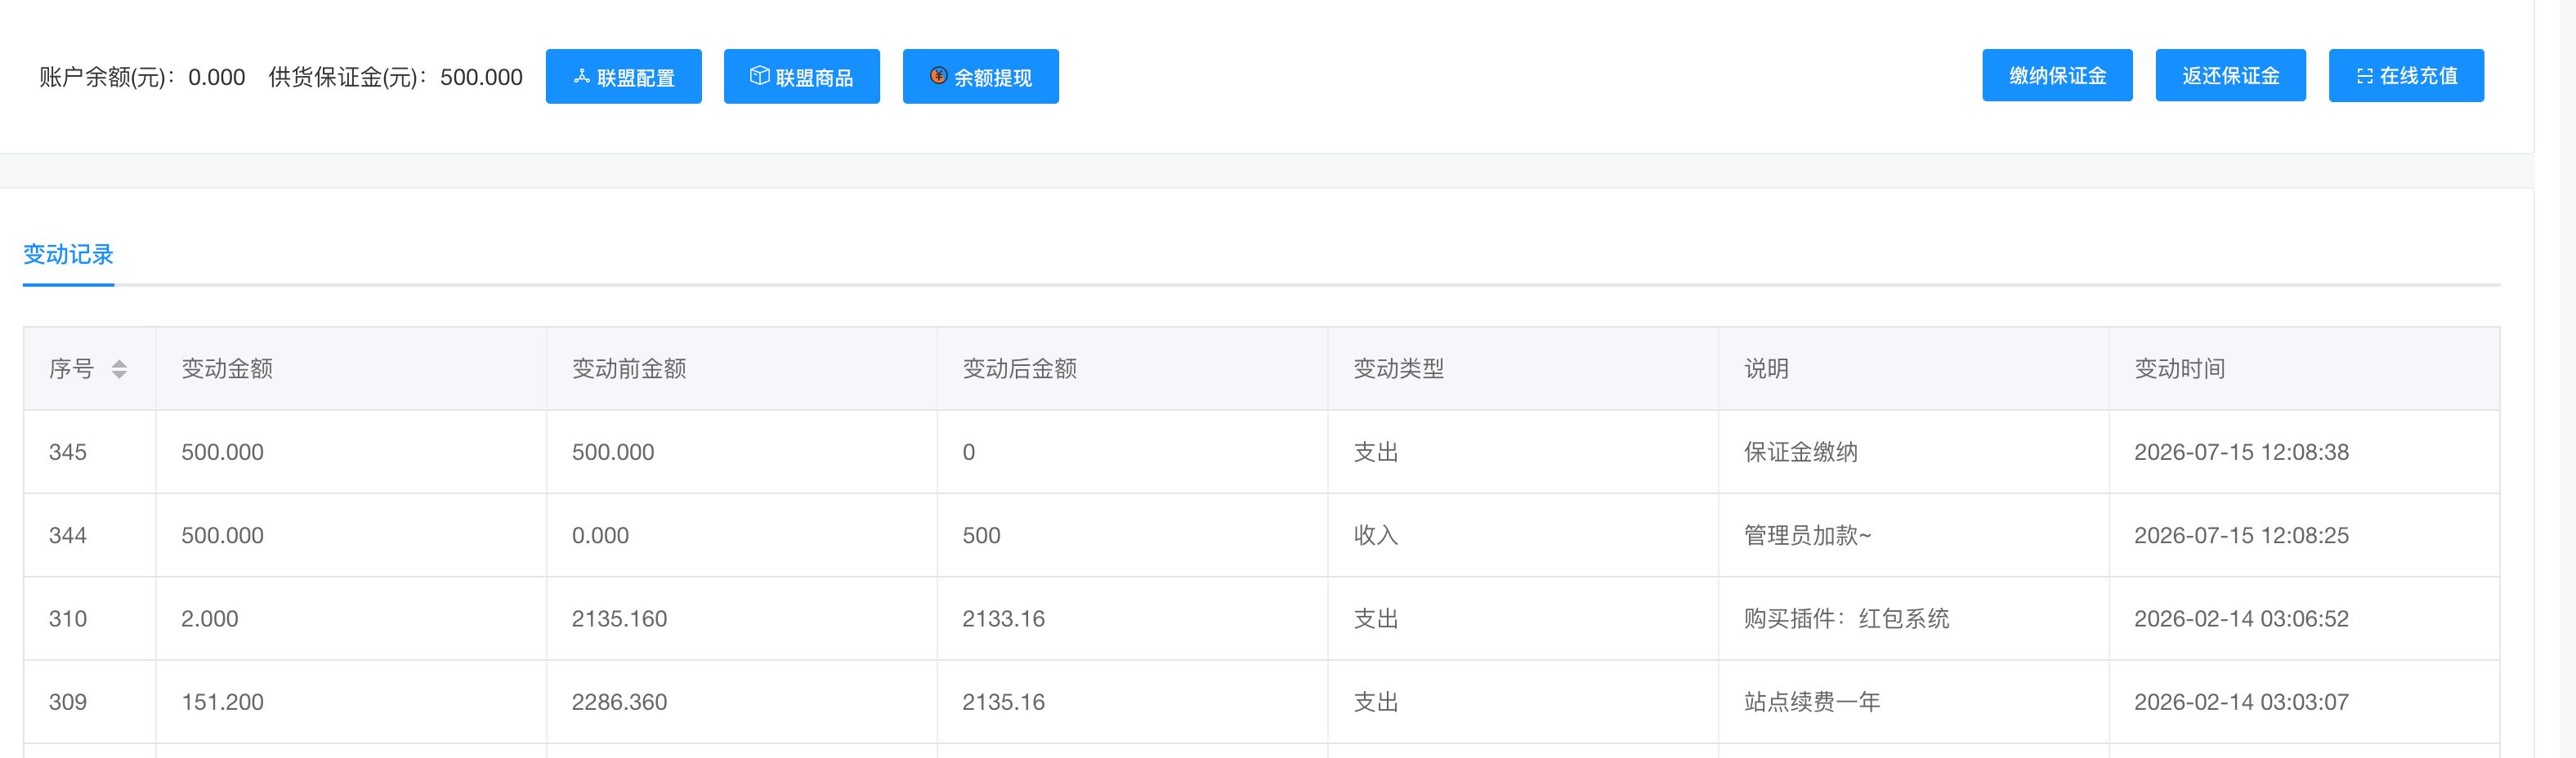Open 联盟商品 alliance products button
This screenshot has width=2576, height=758.
(x=801, y=76)
